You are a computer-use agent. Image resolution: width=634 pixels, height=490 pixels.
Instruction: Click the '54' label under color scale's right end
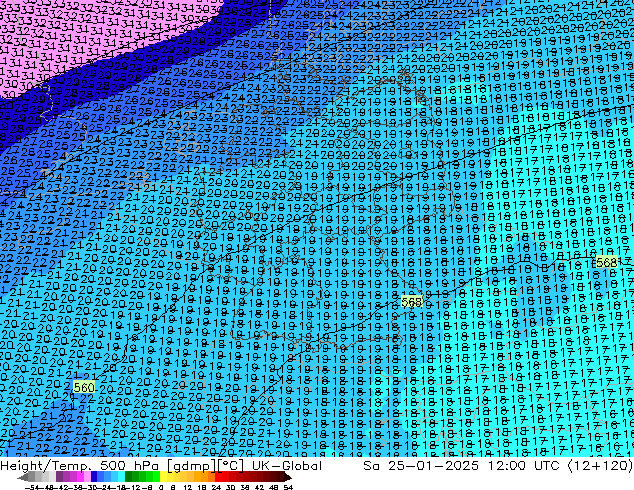pos(288,487)
